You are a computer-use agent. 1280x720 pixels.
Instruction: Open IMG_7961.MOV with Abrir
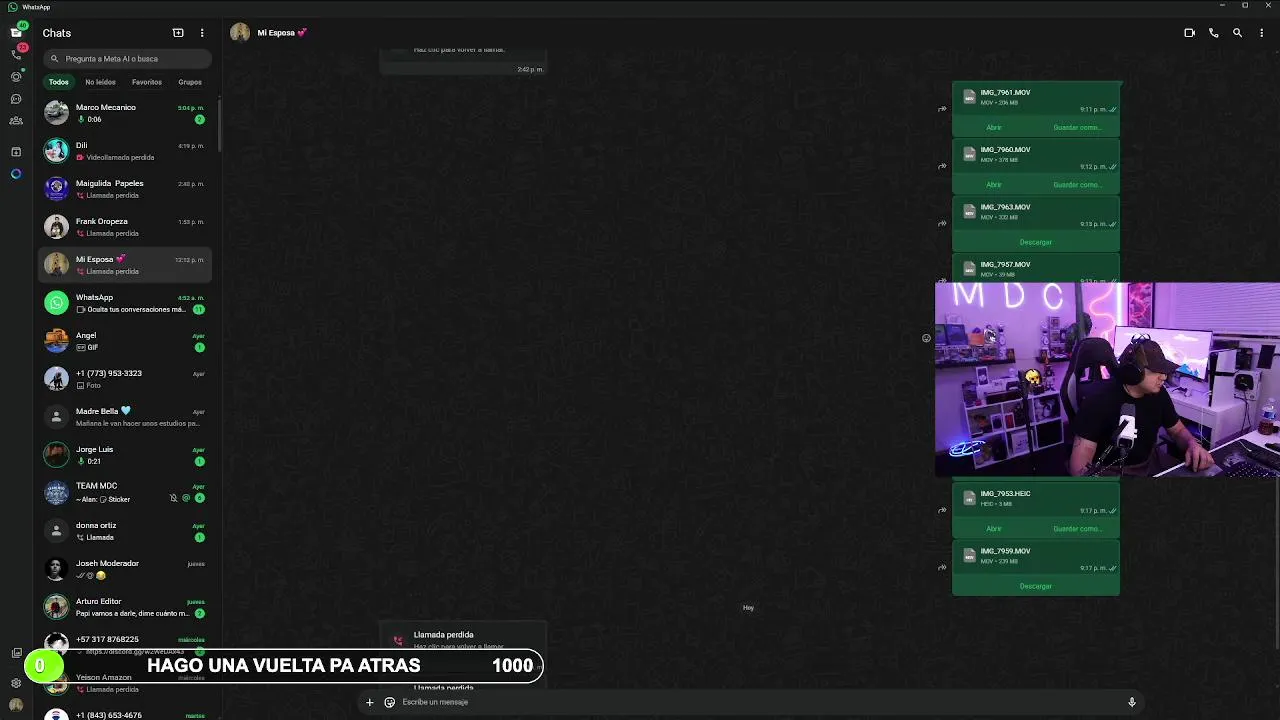tap(994, 127)
